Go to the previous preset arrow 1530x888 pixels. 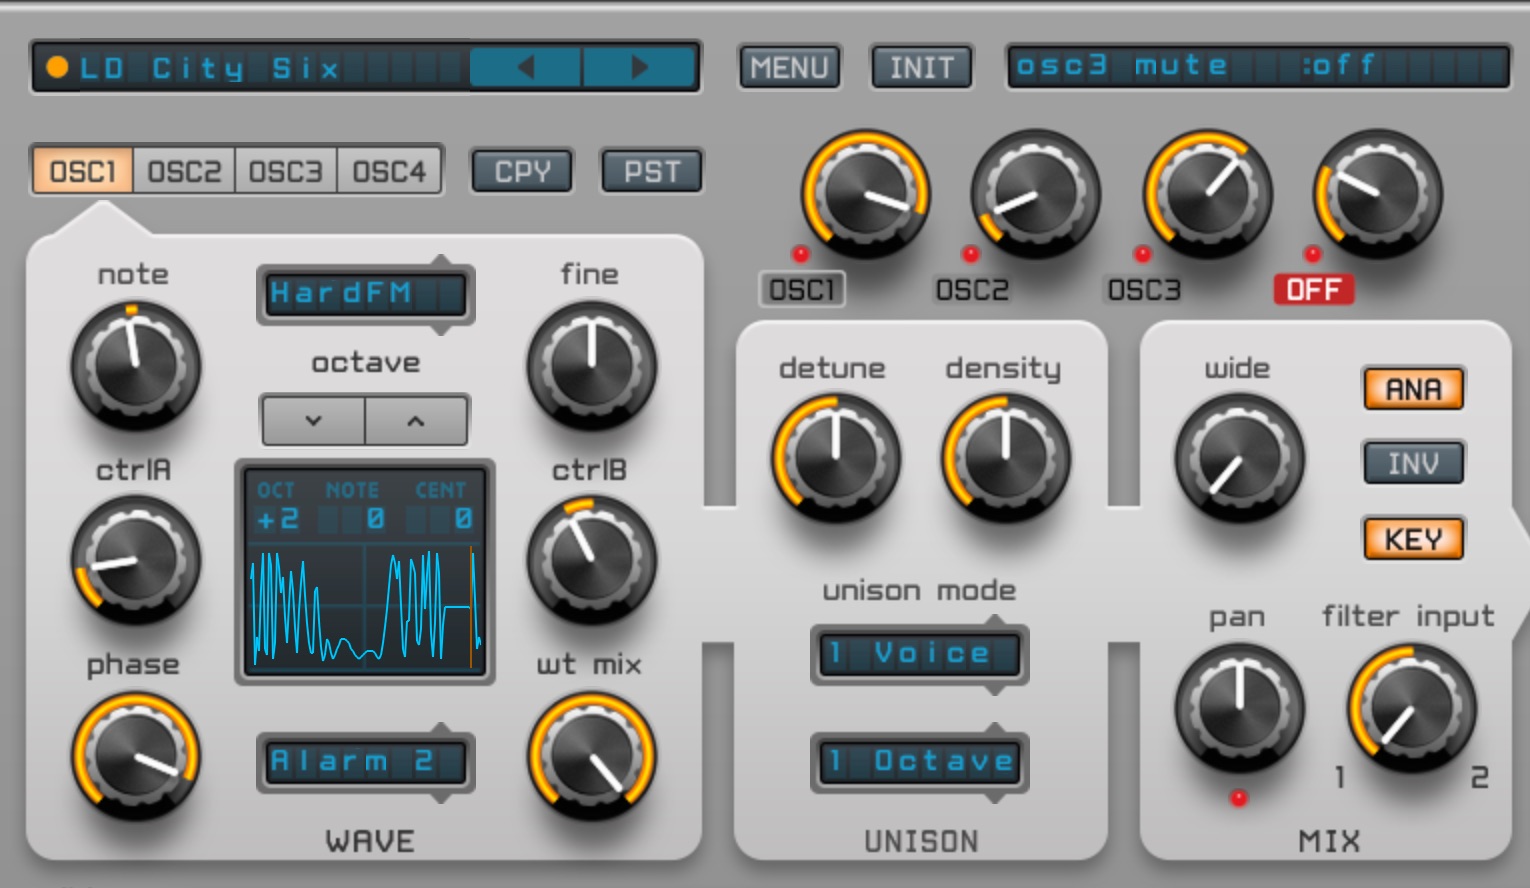526,67
